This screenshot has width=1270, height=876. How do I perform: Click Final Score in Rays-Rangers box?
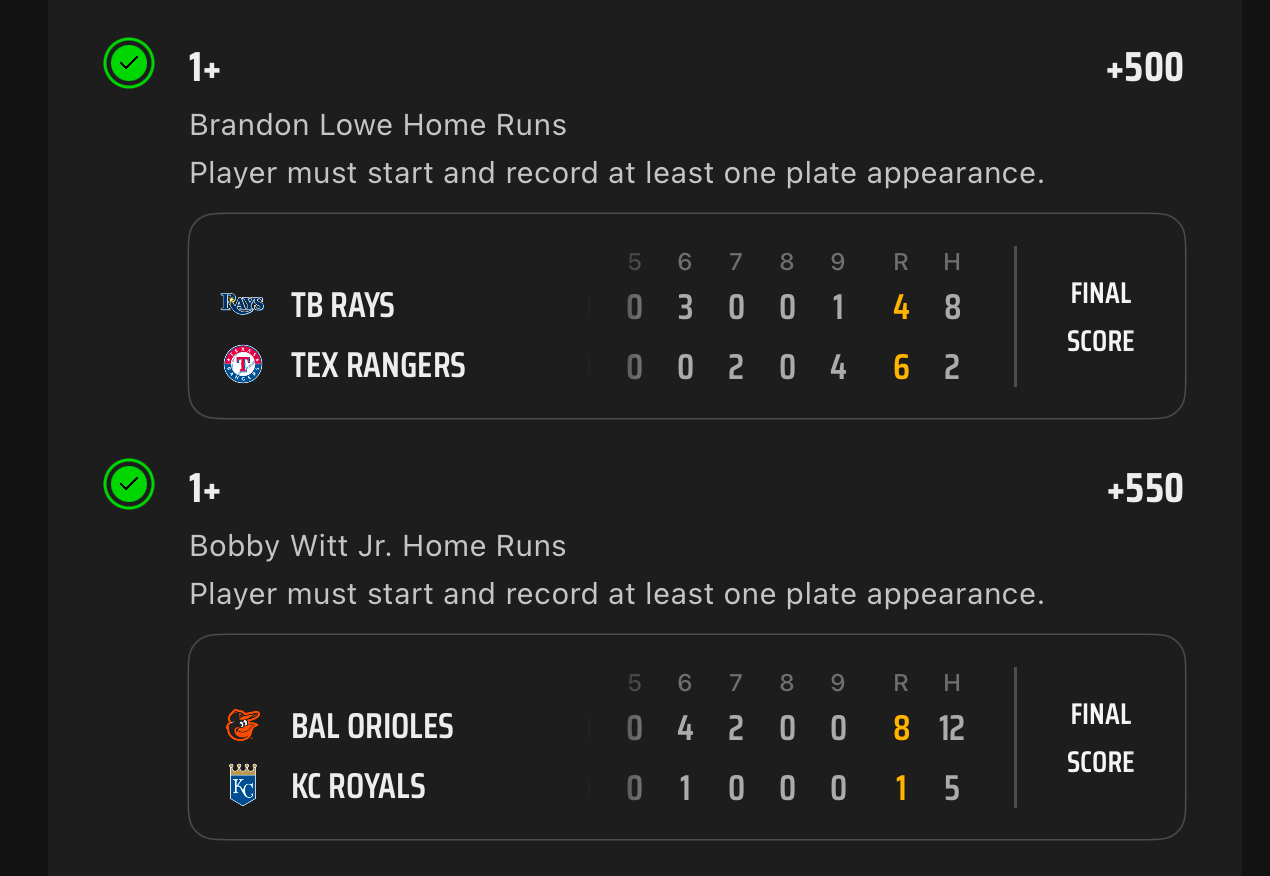pyautogui.click(x=1100, y=317)
